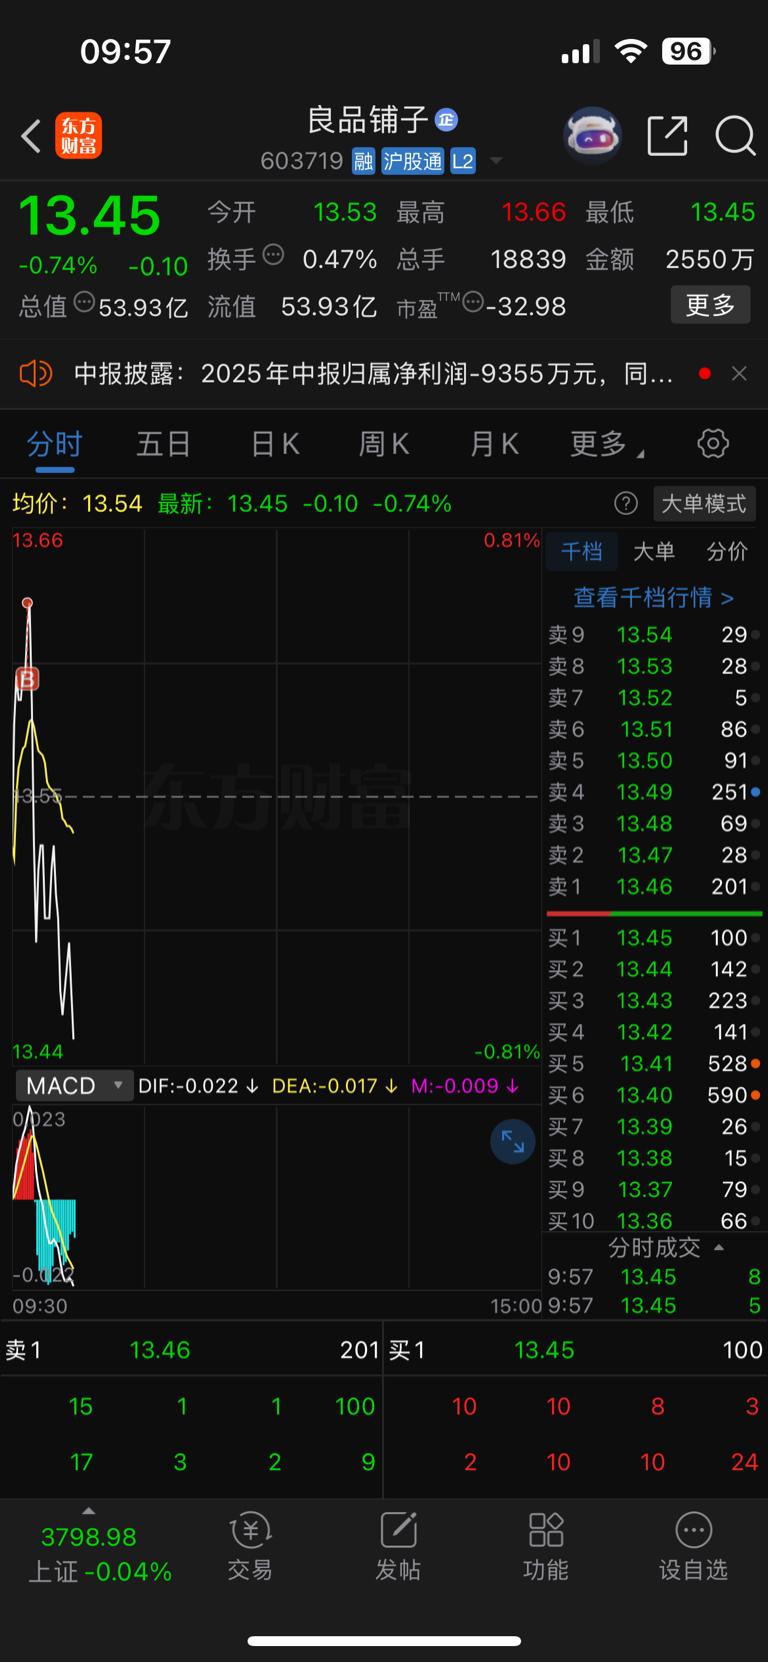Expand the stock title dropdown arrow
The image size is (768, 1663).
point(496,161)
